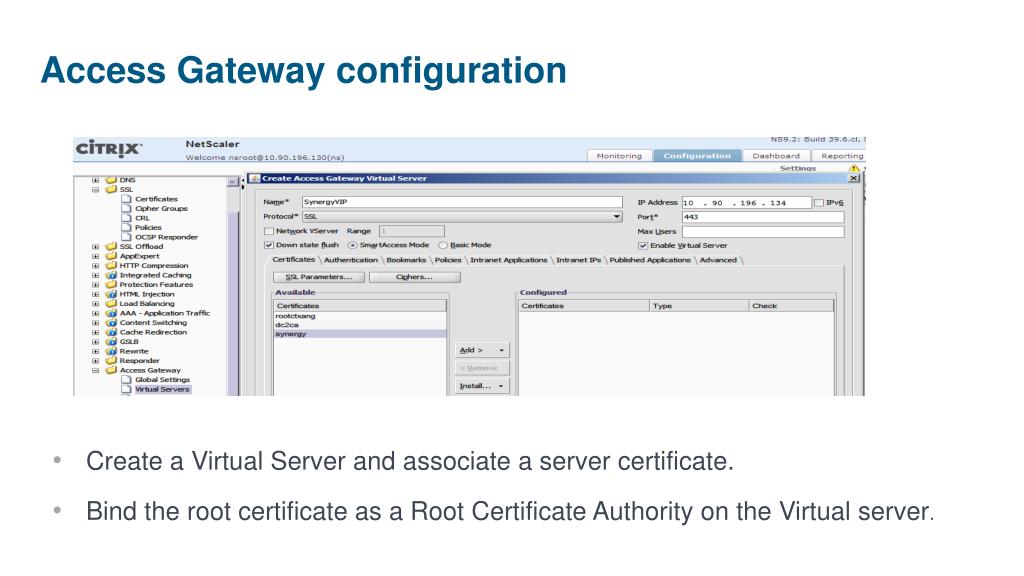This screenshot has width=1024, height=576.
Task: Click the Responder folder icon
Action: [111, 360]
